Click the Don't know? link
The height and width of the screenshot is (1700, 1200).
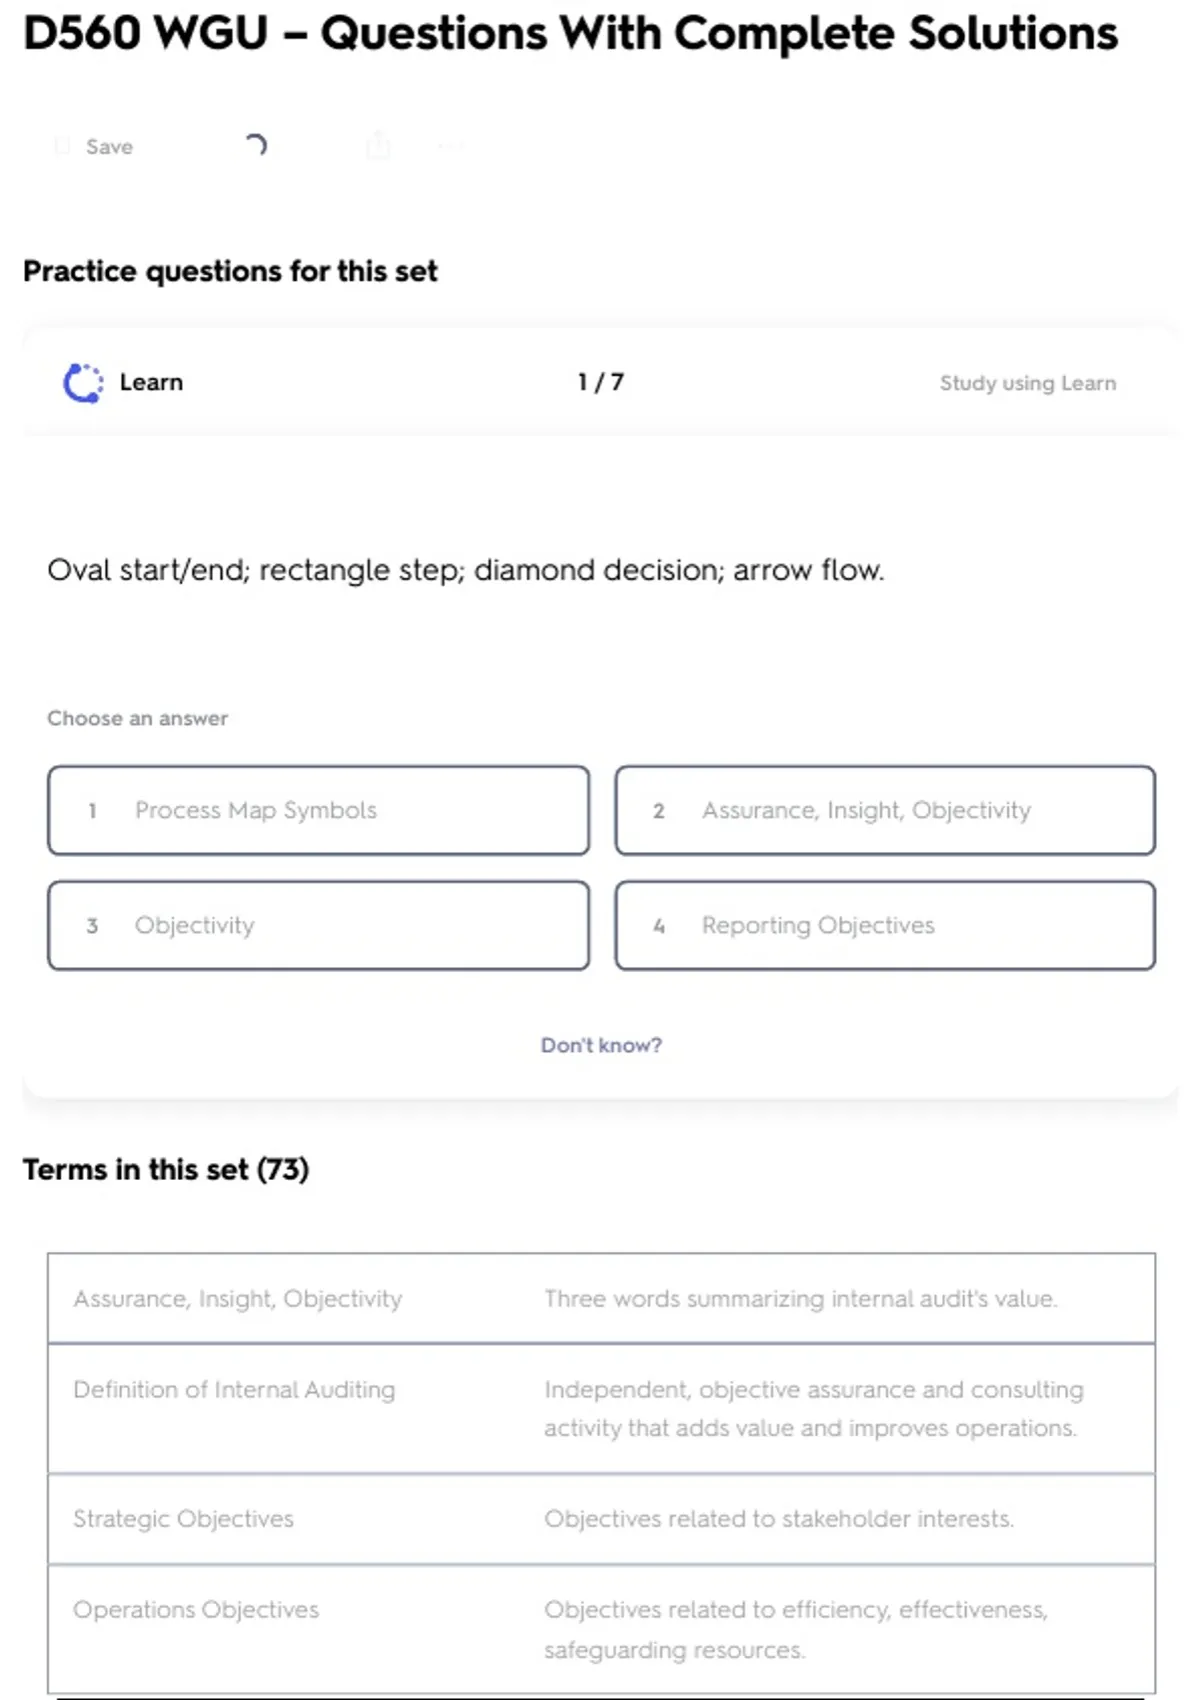tap(601, 1045)
